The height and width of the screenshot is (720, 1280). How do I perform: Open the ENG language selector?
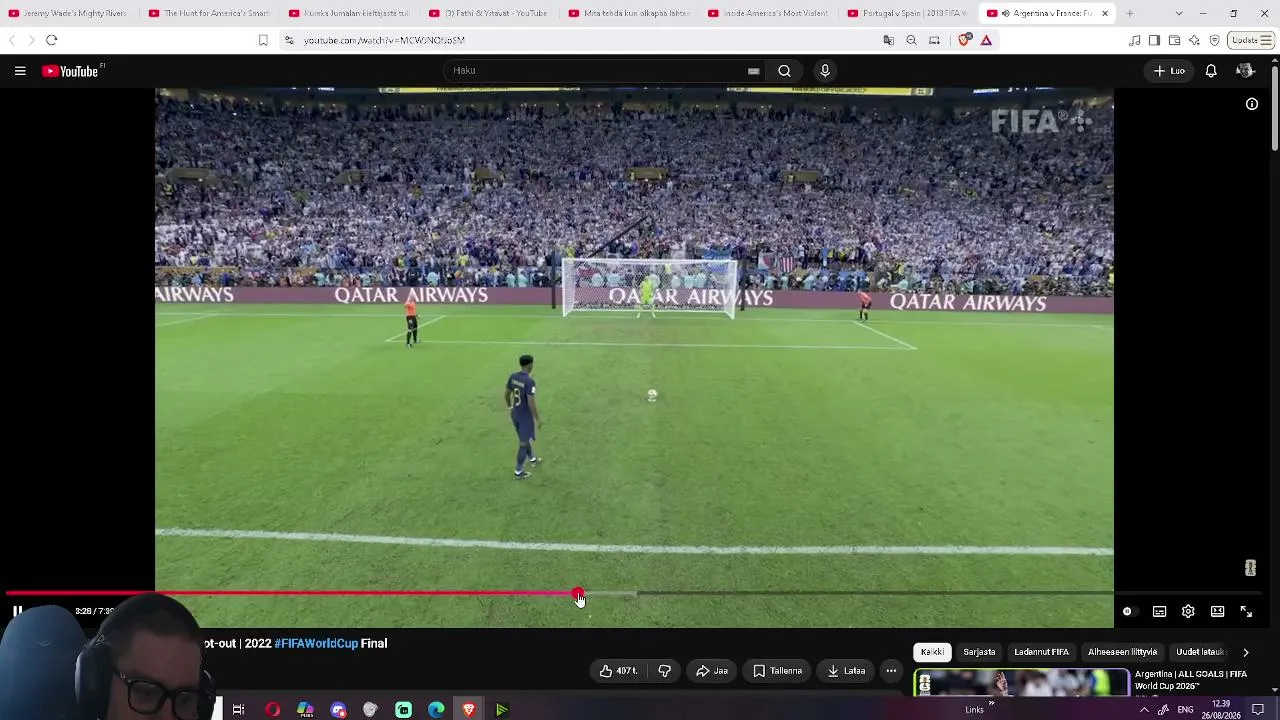(x=1185, y=710)
